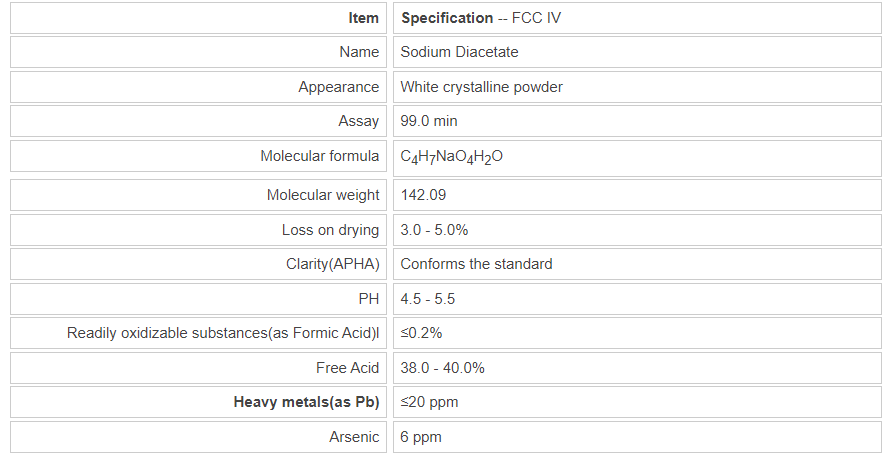Select the Appearance label cell
The image size is (890, 464).
coord(339,87)
